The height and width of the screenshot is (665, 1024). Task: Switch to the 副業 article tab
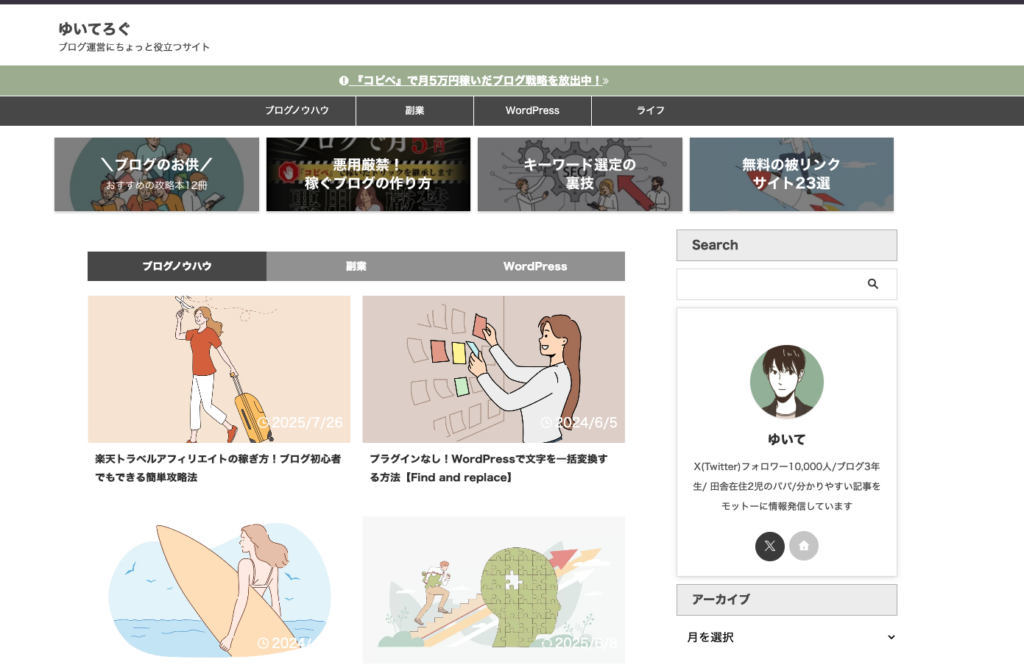tap(356, 267)
